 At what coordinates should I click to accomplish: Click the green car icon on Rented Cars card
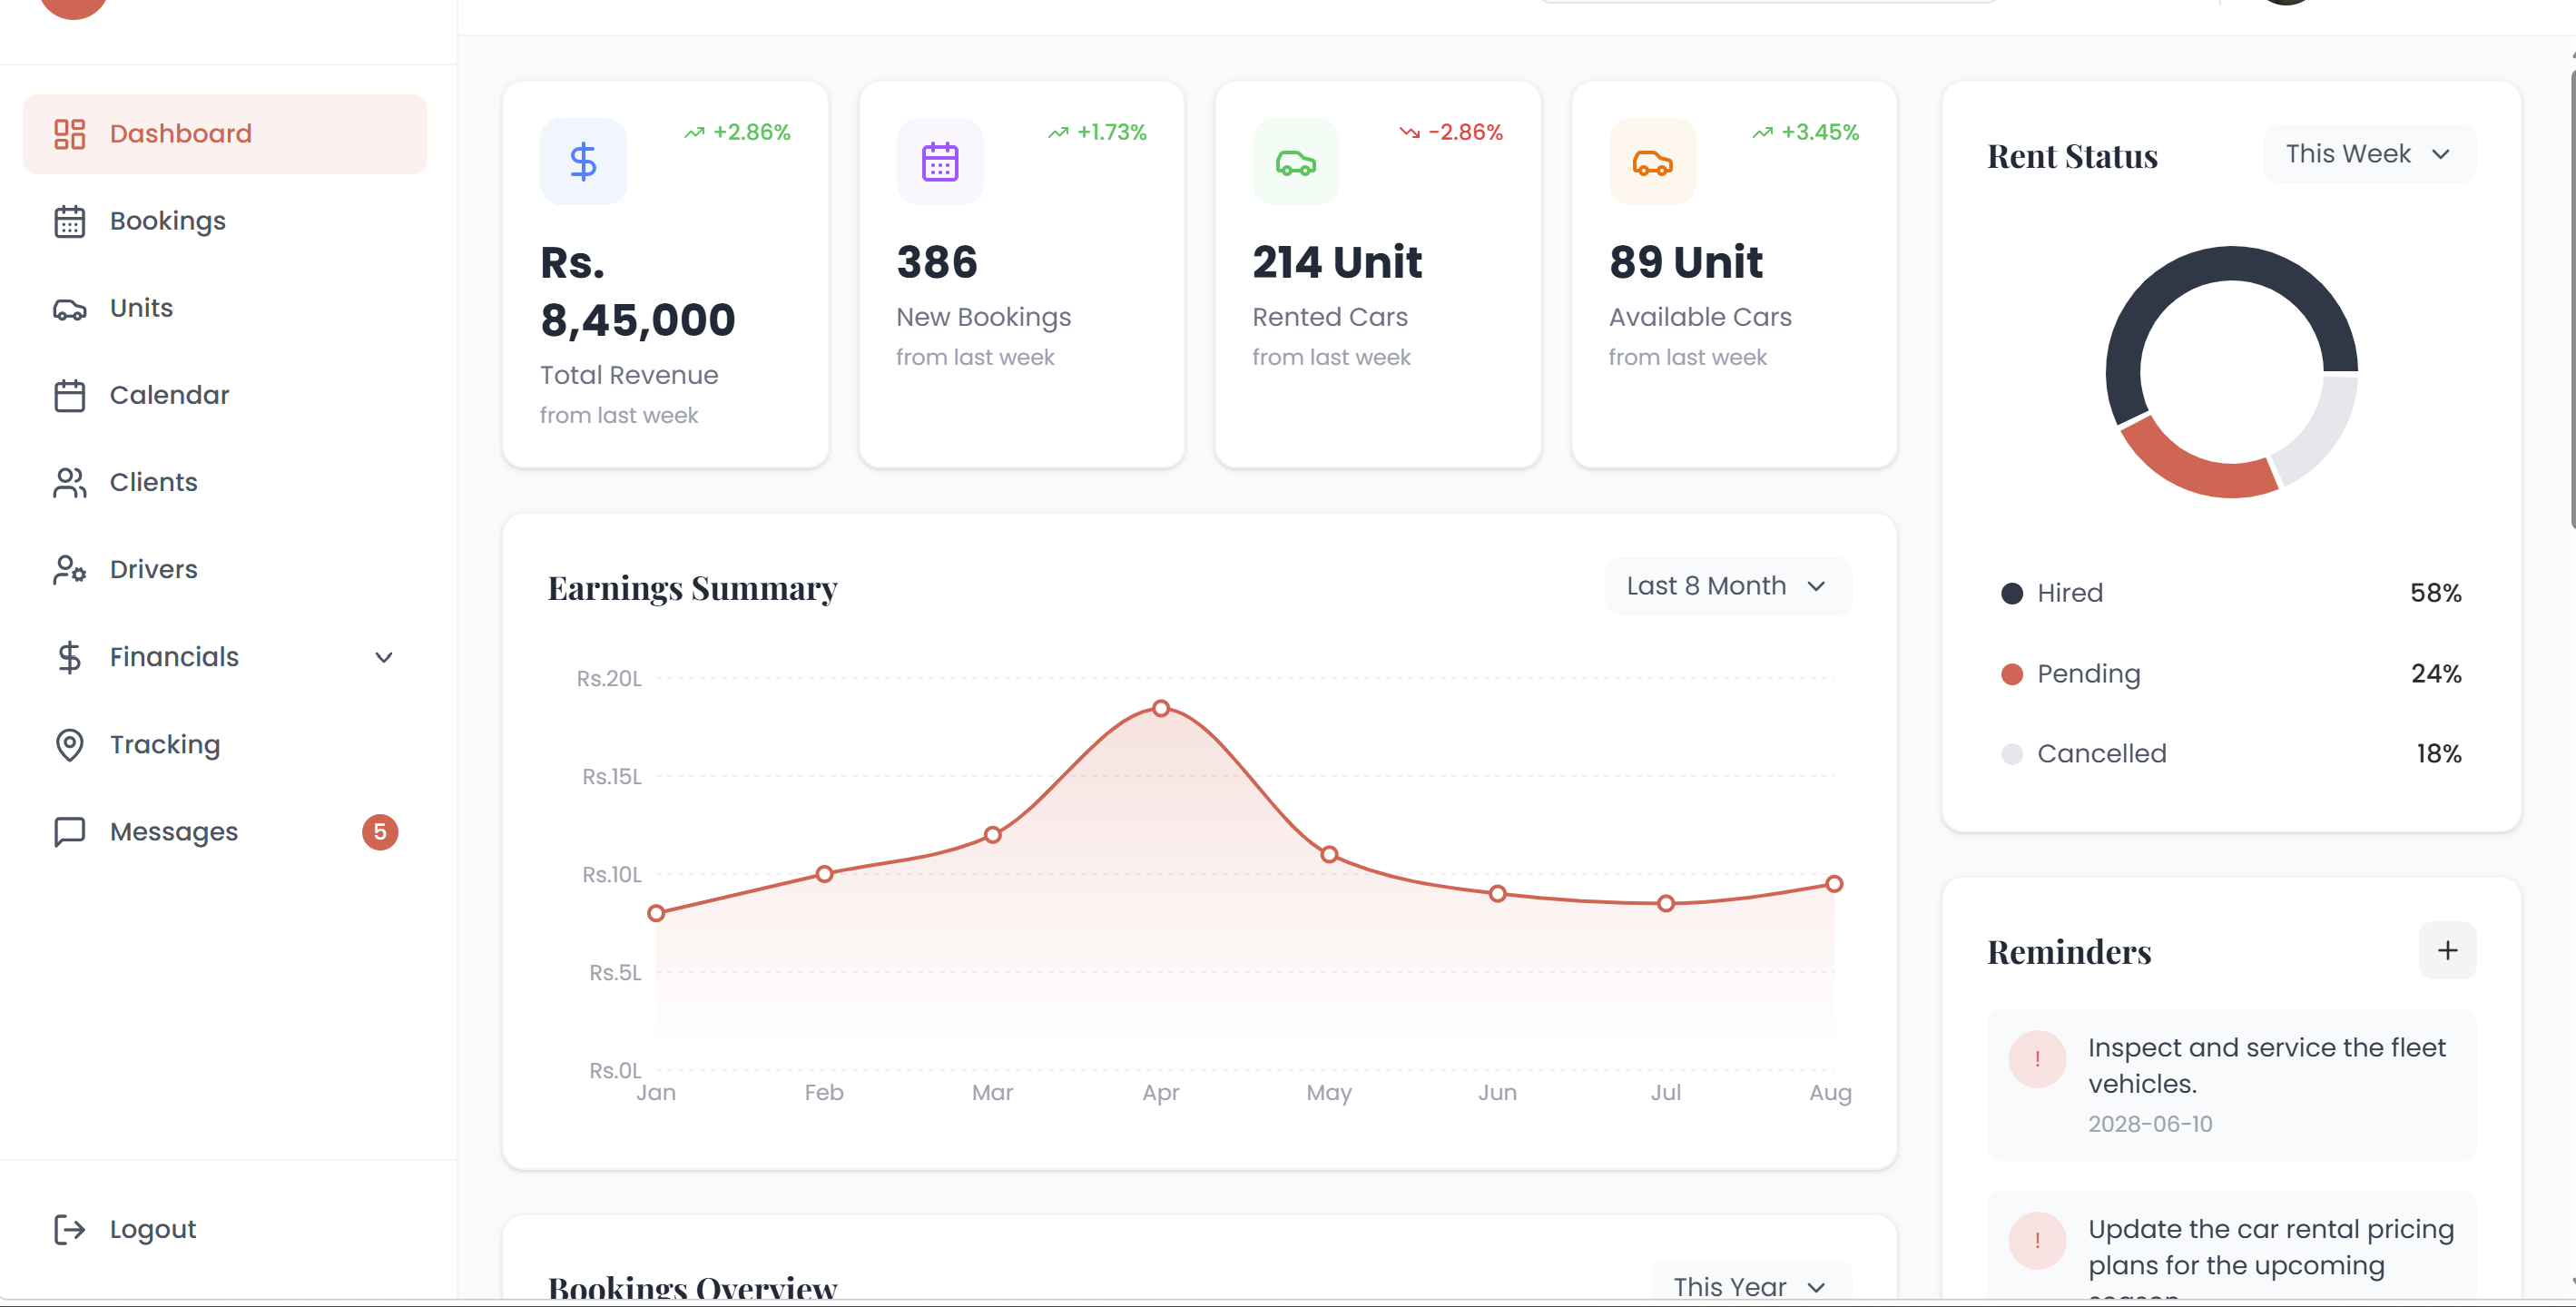point(1296,162)
